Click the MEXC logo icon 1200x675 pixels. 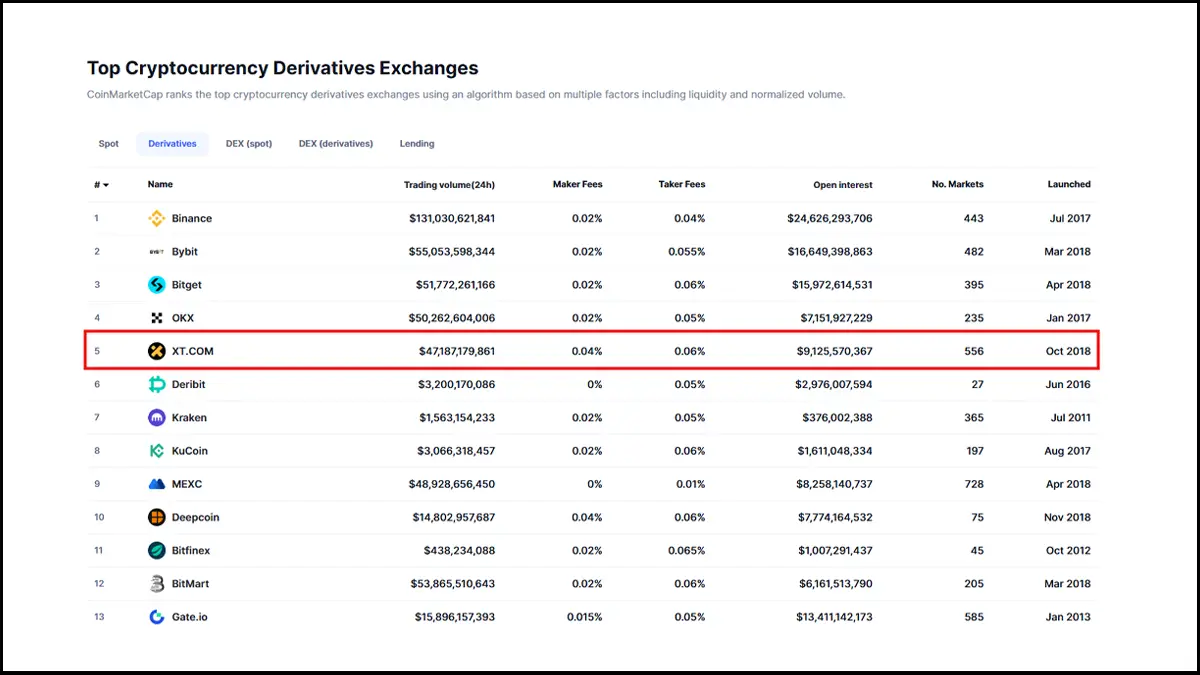pyautogui.click(x=156, y=484)
